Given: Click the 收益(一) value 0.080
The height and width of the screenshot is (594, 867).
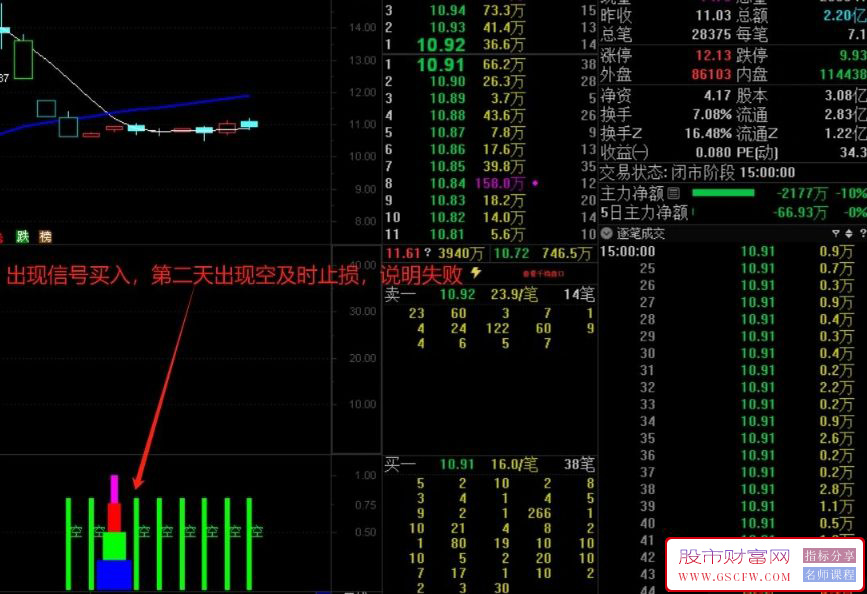Looking at the screenshot, I should point(713,152).
